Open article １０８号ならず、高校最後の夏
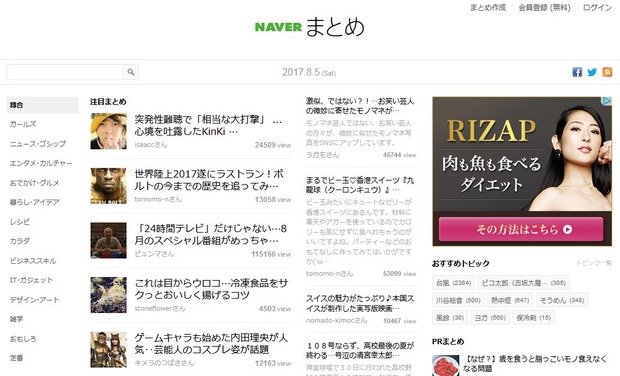 pyautogui.click(x=360, y=350)
